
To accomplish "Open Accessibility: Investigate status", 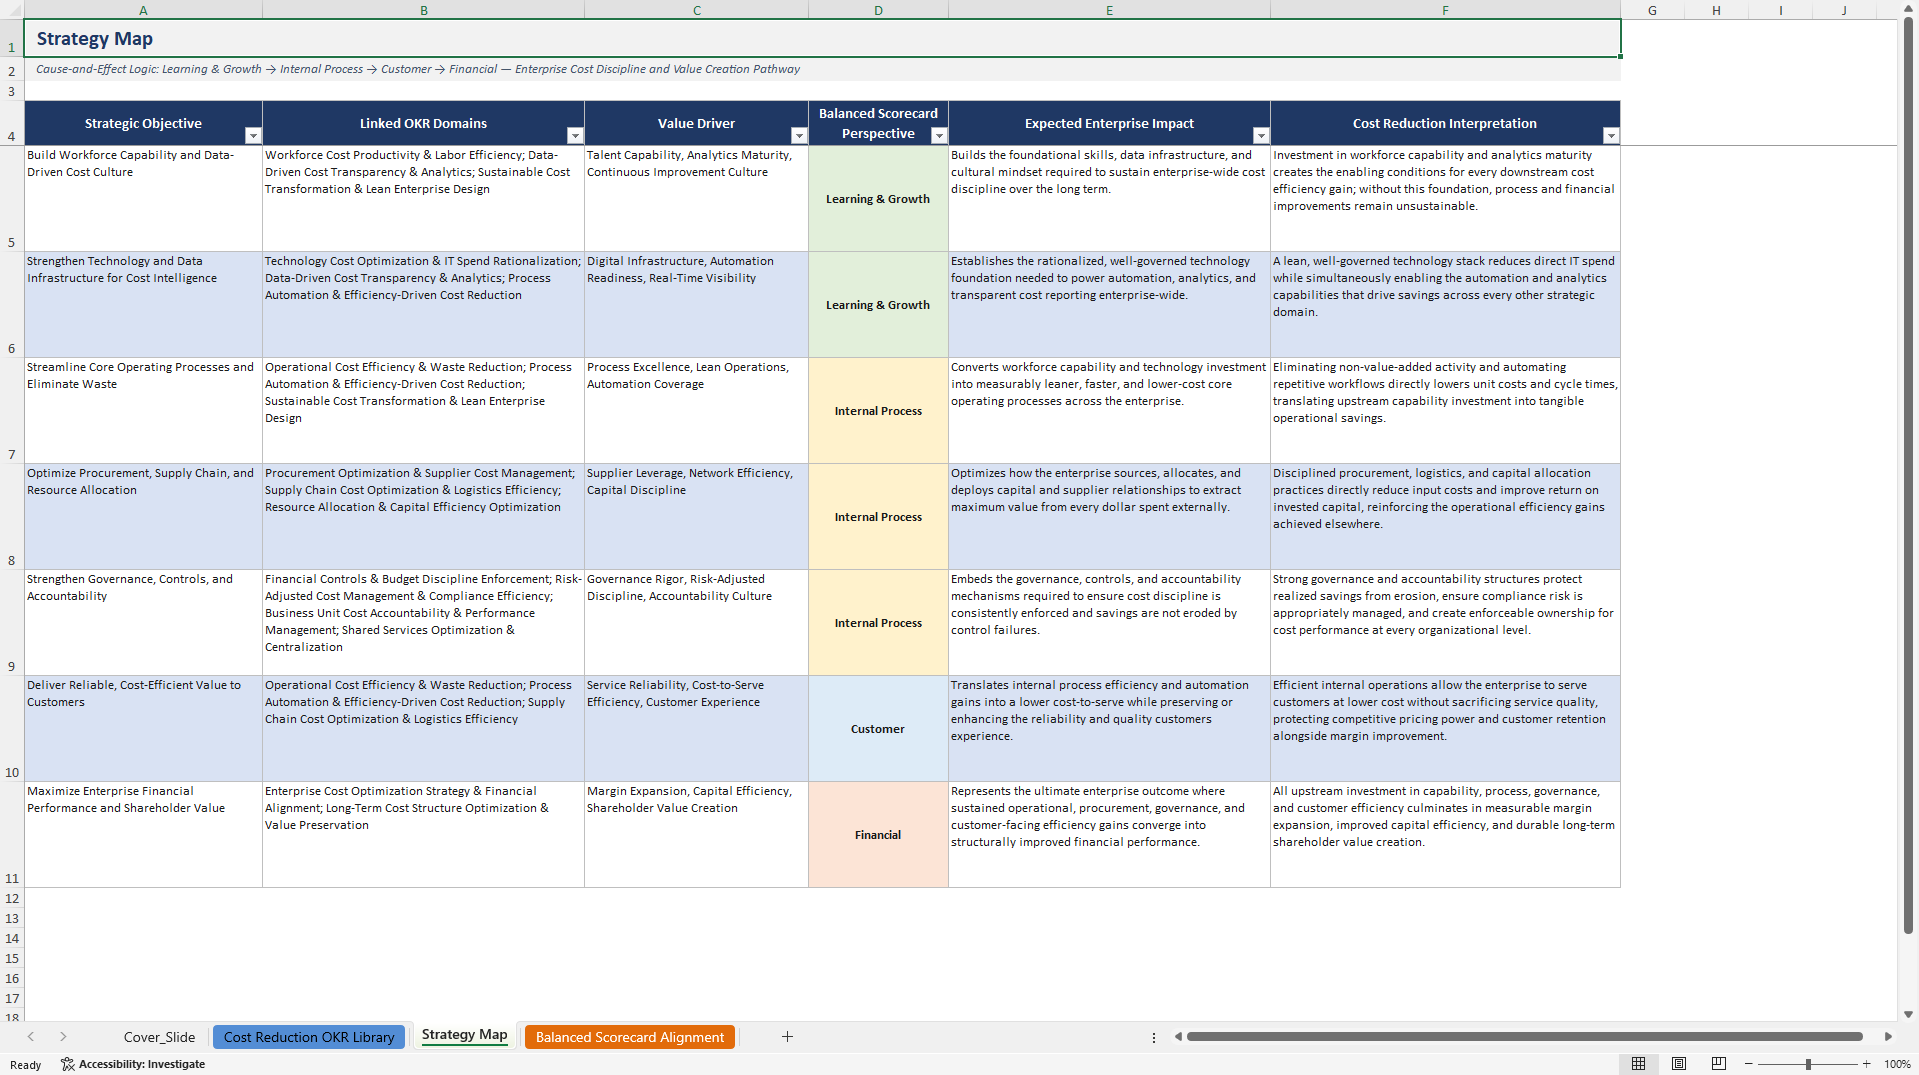I will tap(133, 1064).
